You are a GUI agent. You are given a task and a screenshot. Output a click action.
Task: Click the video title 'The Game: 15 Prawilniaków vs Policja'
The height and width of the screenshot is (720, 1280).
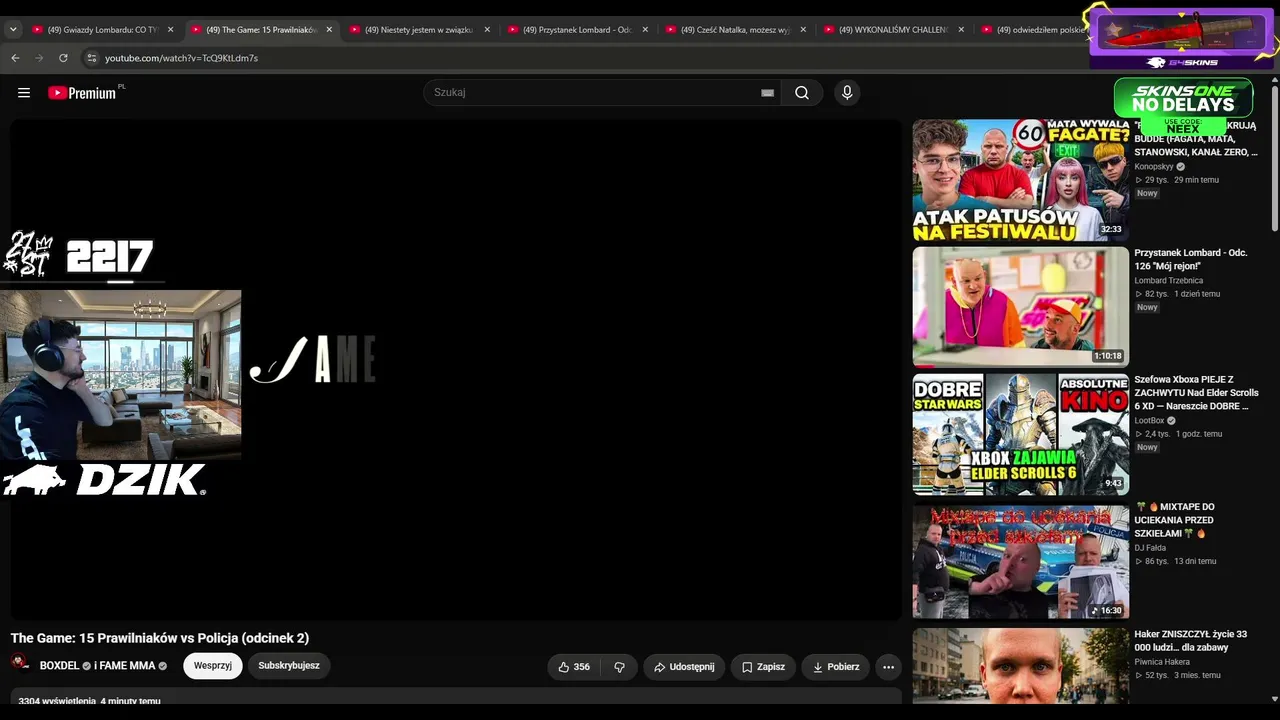click(160, 638)
